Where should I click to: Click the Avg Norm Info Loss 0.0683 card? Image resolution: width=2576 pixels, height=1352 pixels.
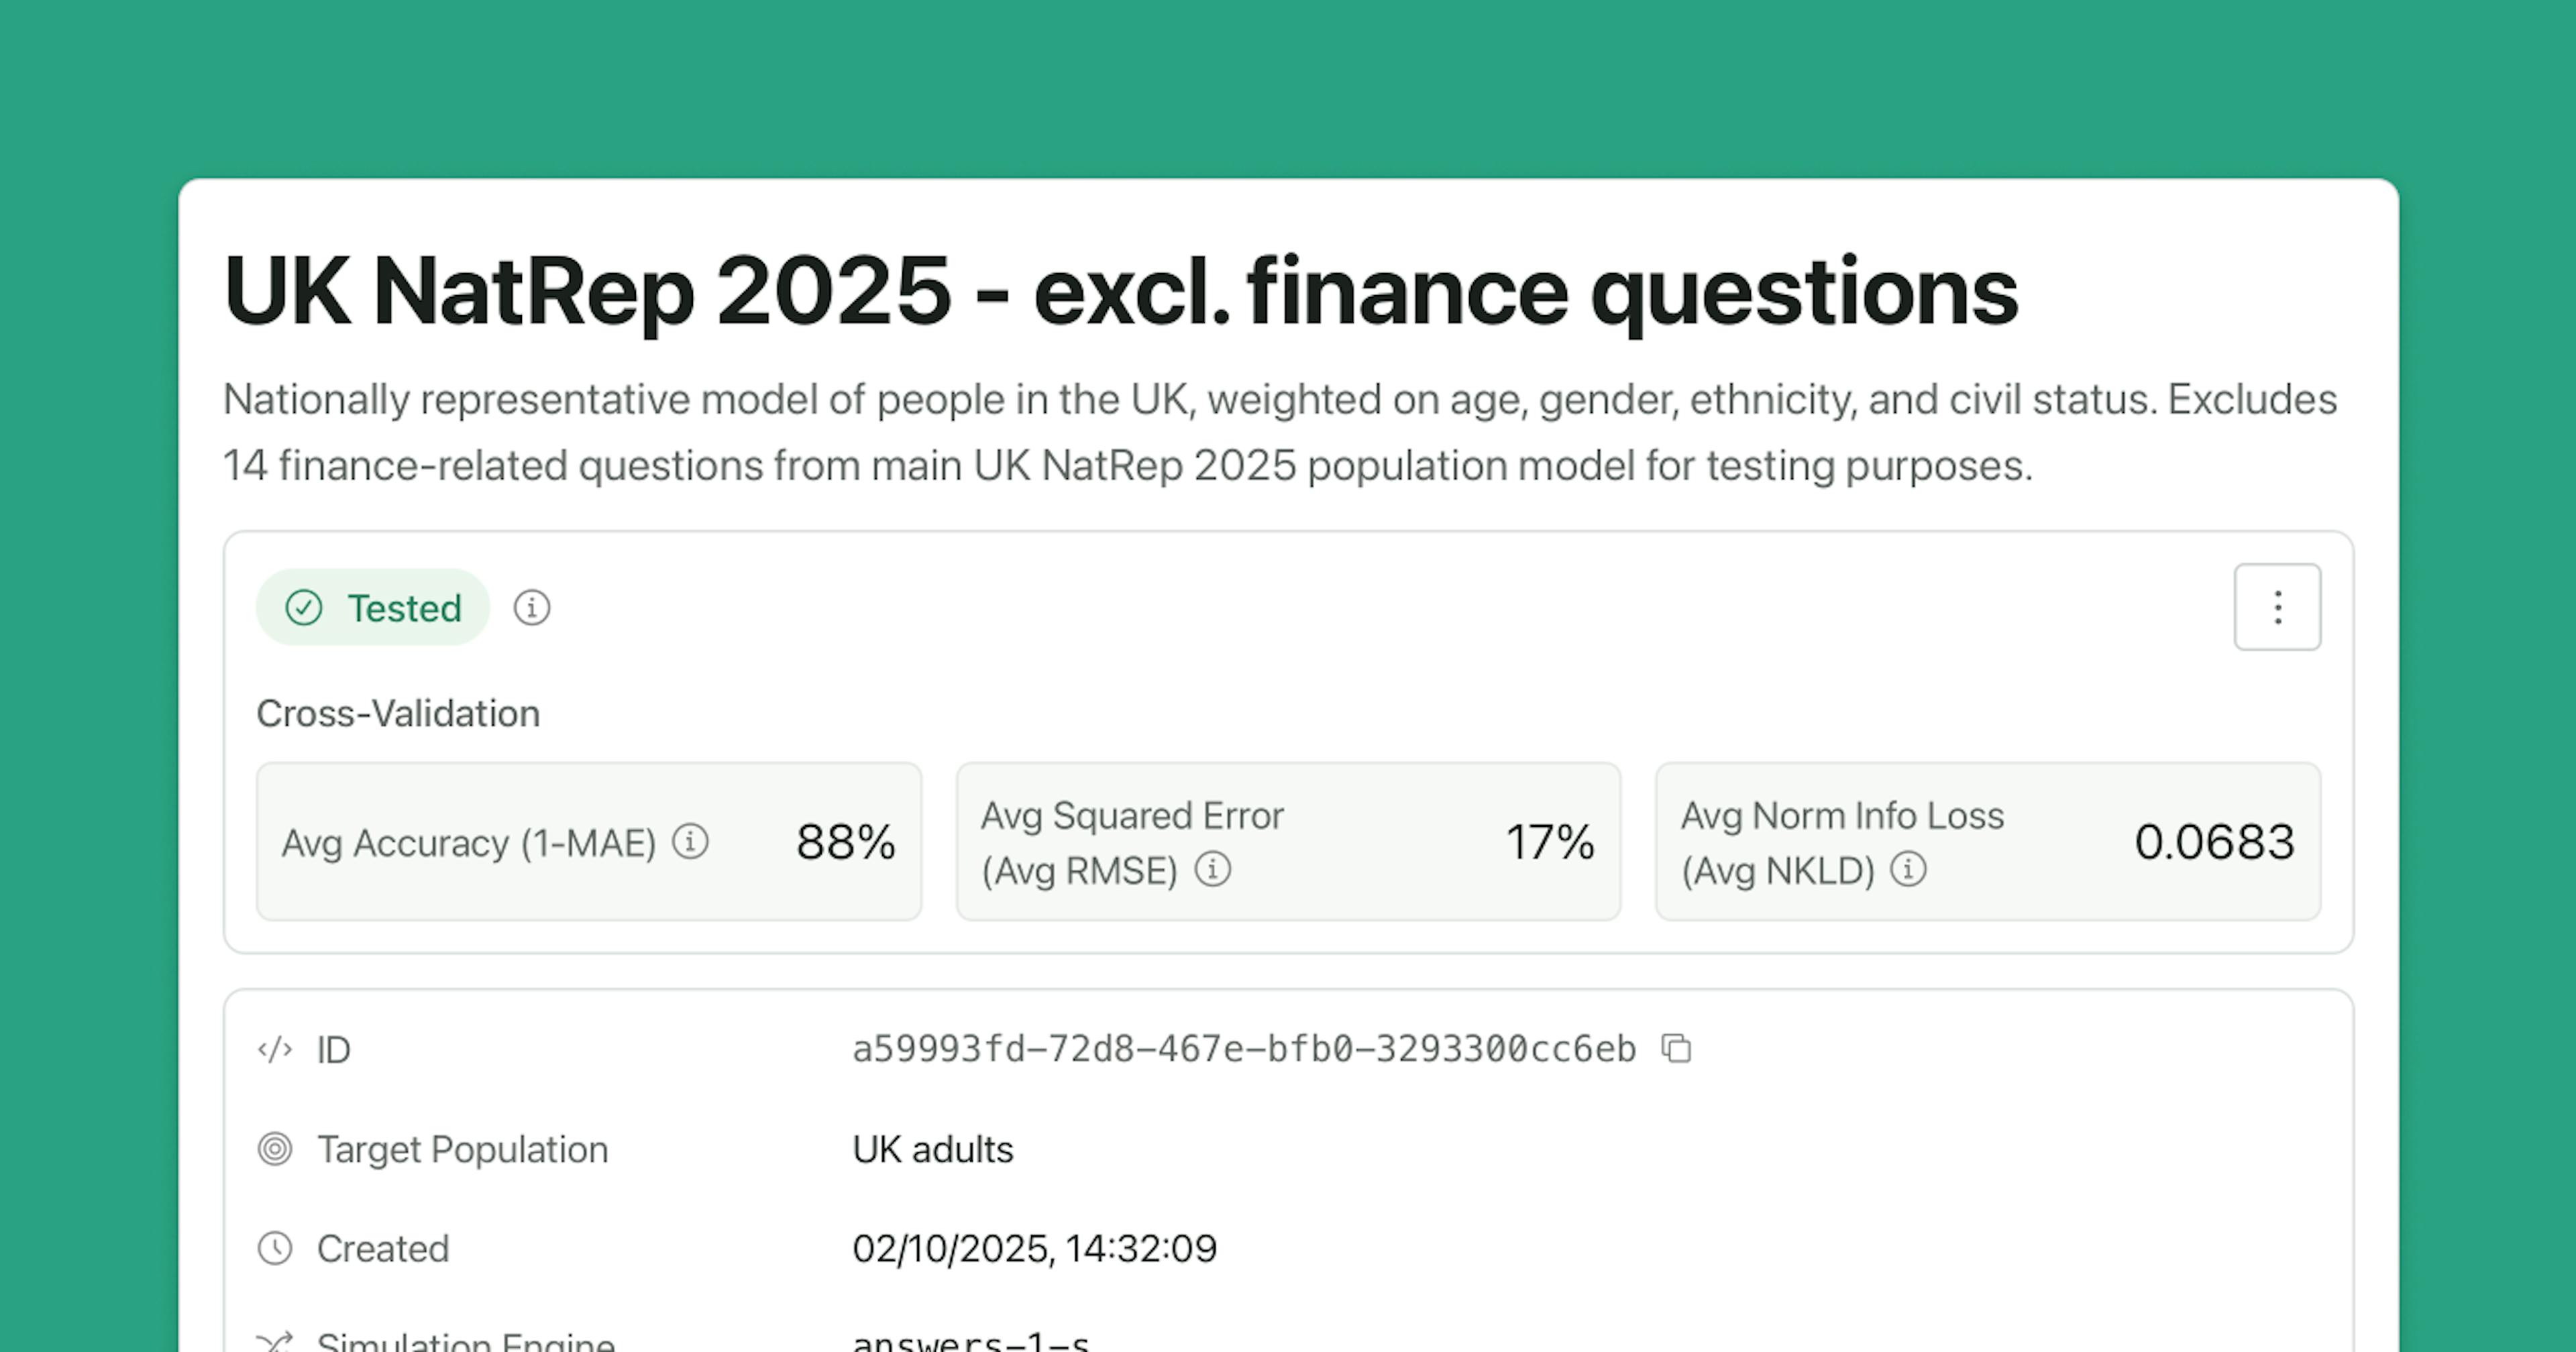point(1987,842)
